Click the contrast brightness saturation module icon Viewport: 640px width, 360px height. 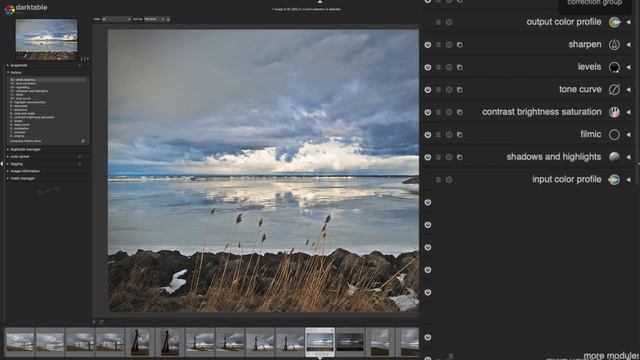tap(614, 112)
